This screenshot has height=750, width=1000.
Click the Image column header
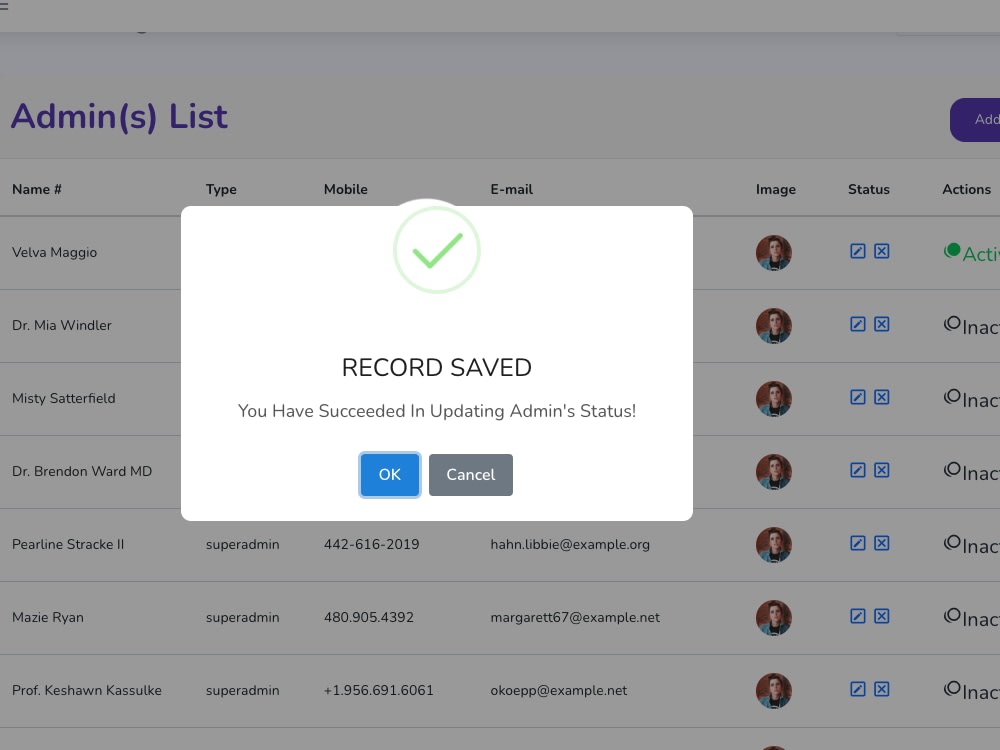click(x=776, y=189)
